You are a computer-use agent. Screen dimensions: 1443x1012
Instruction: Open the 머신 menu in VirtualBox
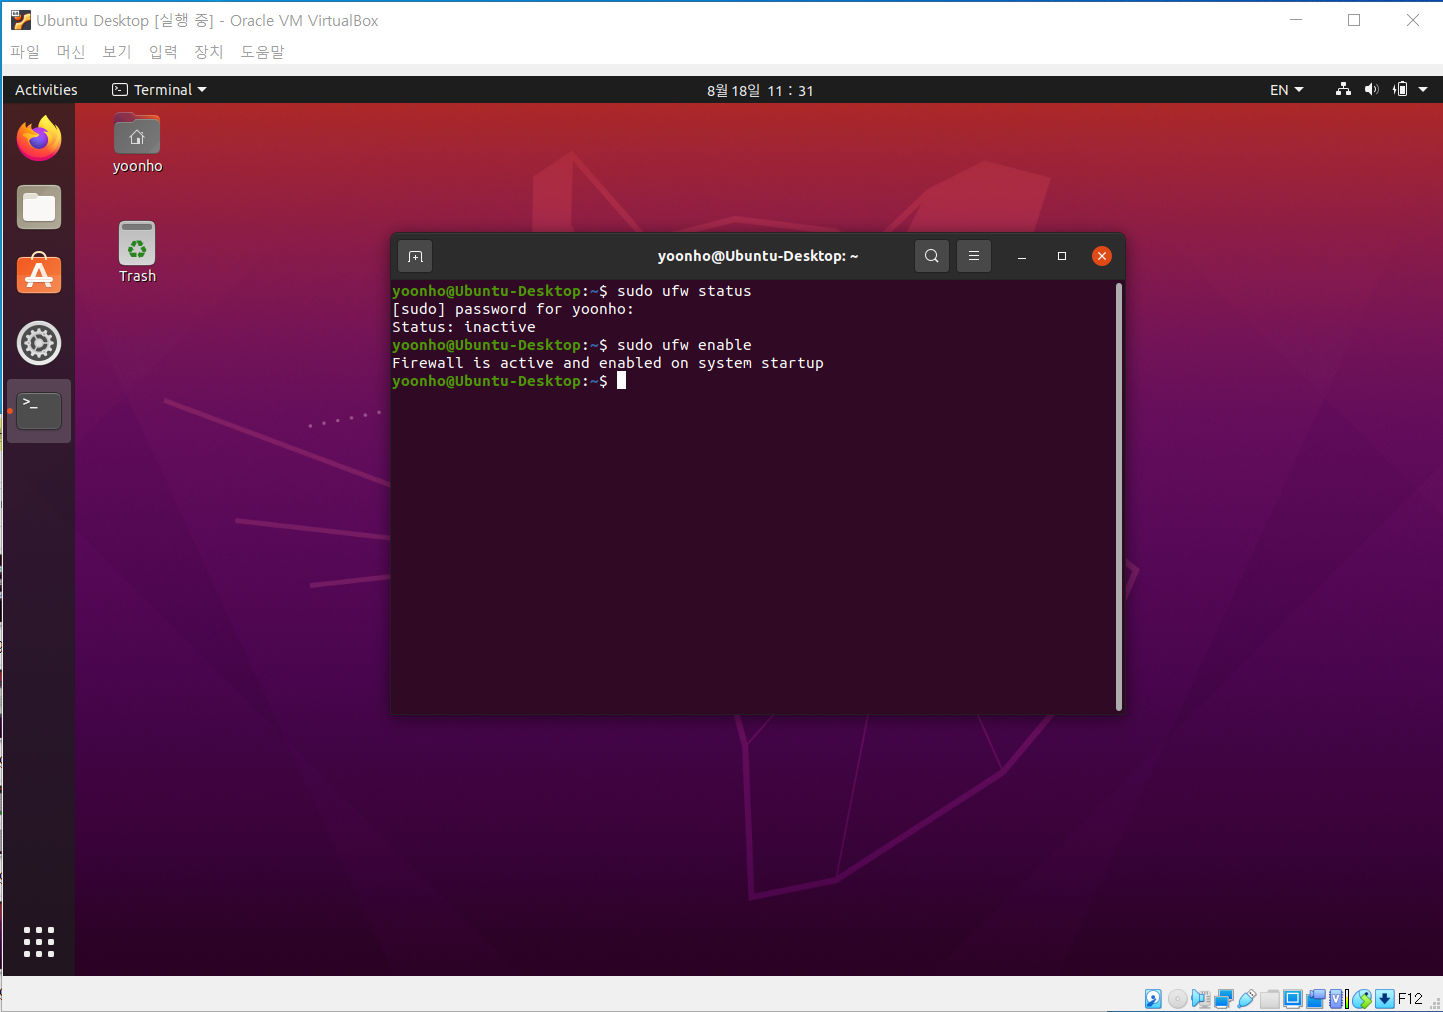click(x=71, y=51)
